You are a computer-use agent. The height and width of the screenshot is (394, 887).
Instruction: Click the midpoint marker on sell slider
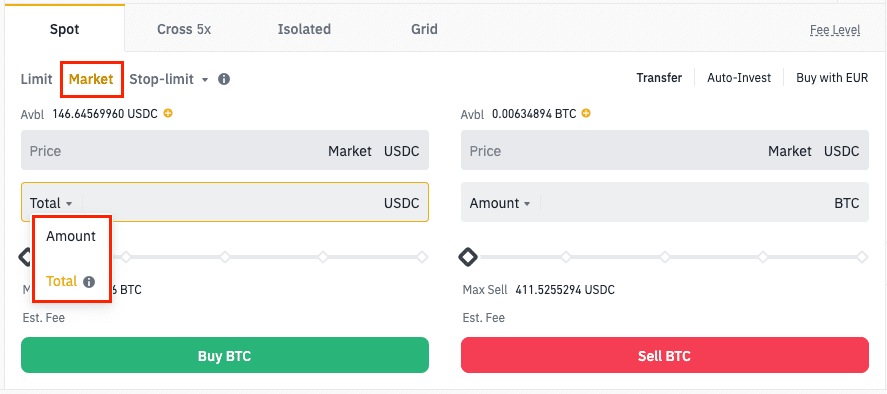(x=665, y=257)
